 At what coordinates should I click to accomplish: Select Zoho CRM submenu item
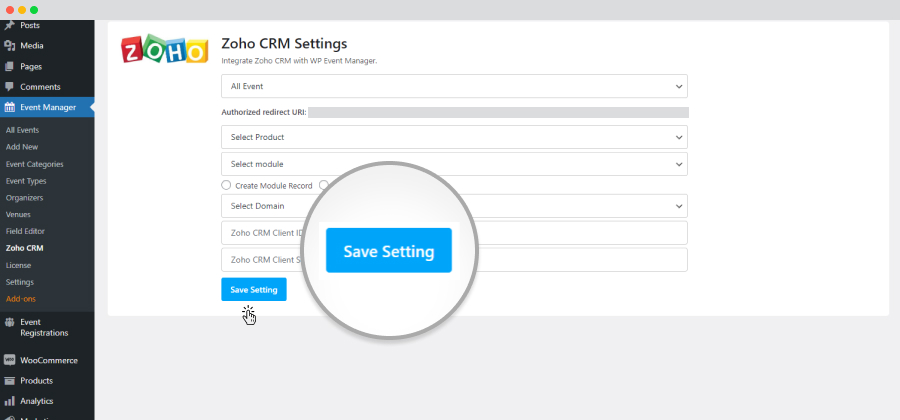25,248
